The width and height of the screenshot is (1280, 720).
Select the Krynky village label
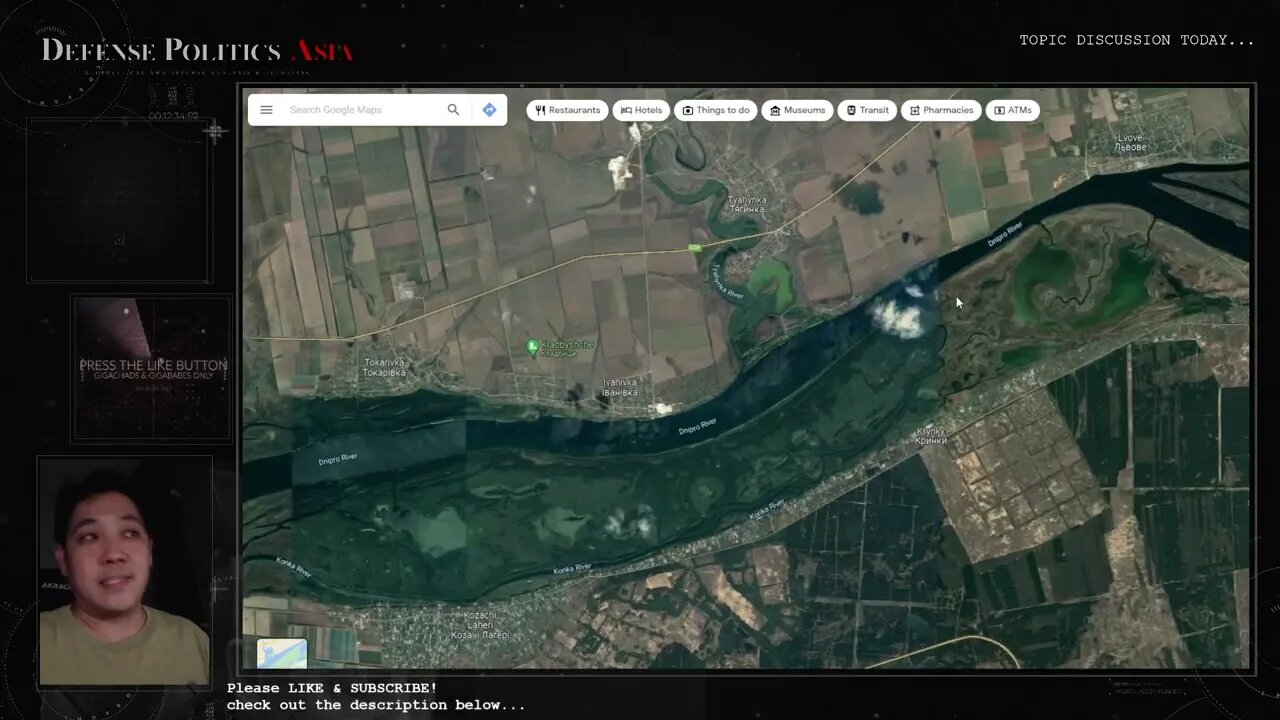(x=932, y=436)
